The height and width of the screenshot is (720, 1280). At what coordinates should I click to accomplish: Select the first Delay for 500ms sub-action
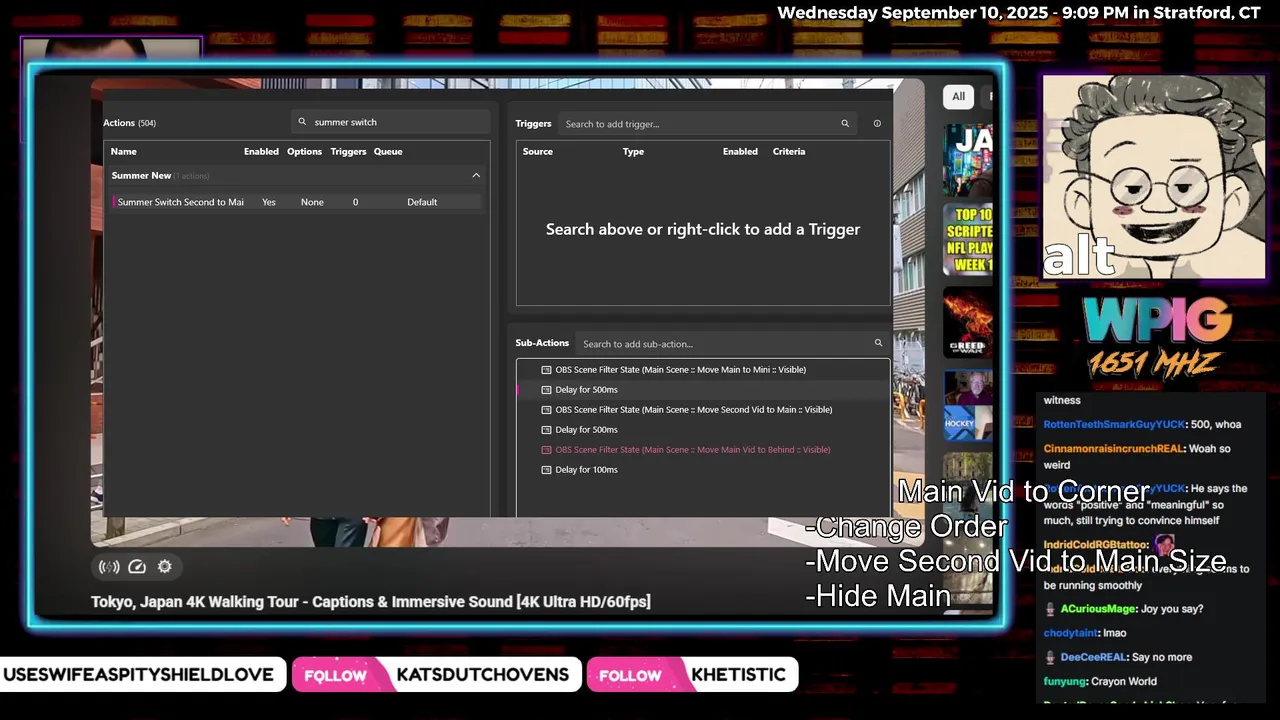(703, 390)
